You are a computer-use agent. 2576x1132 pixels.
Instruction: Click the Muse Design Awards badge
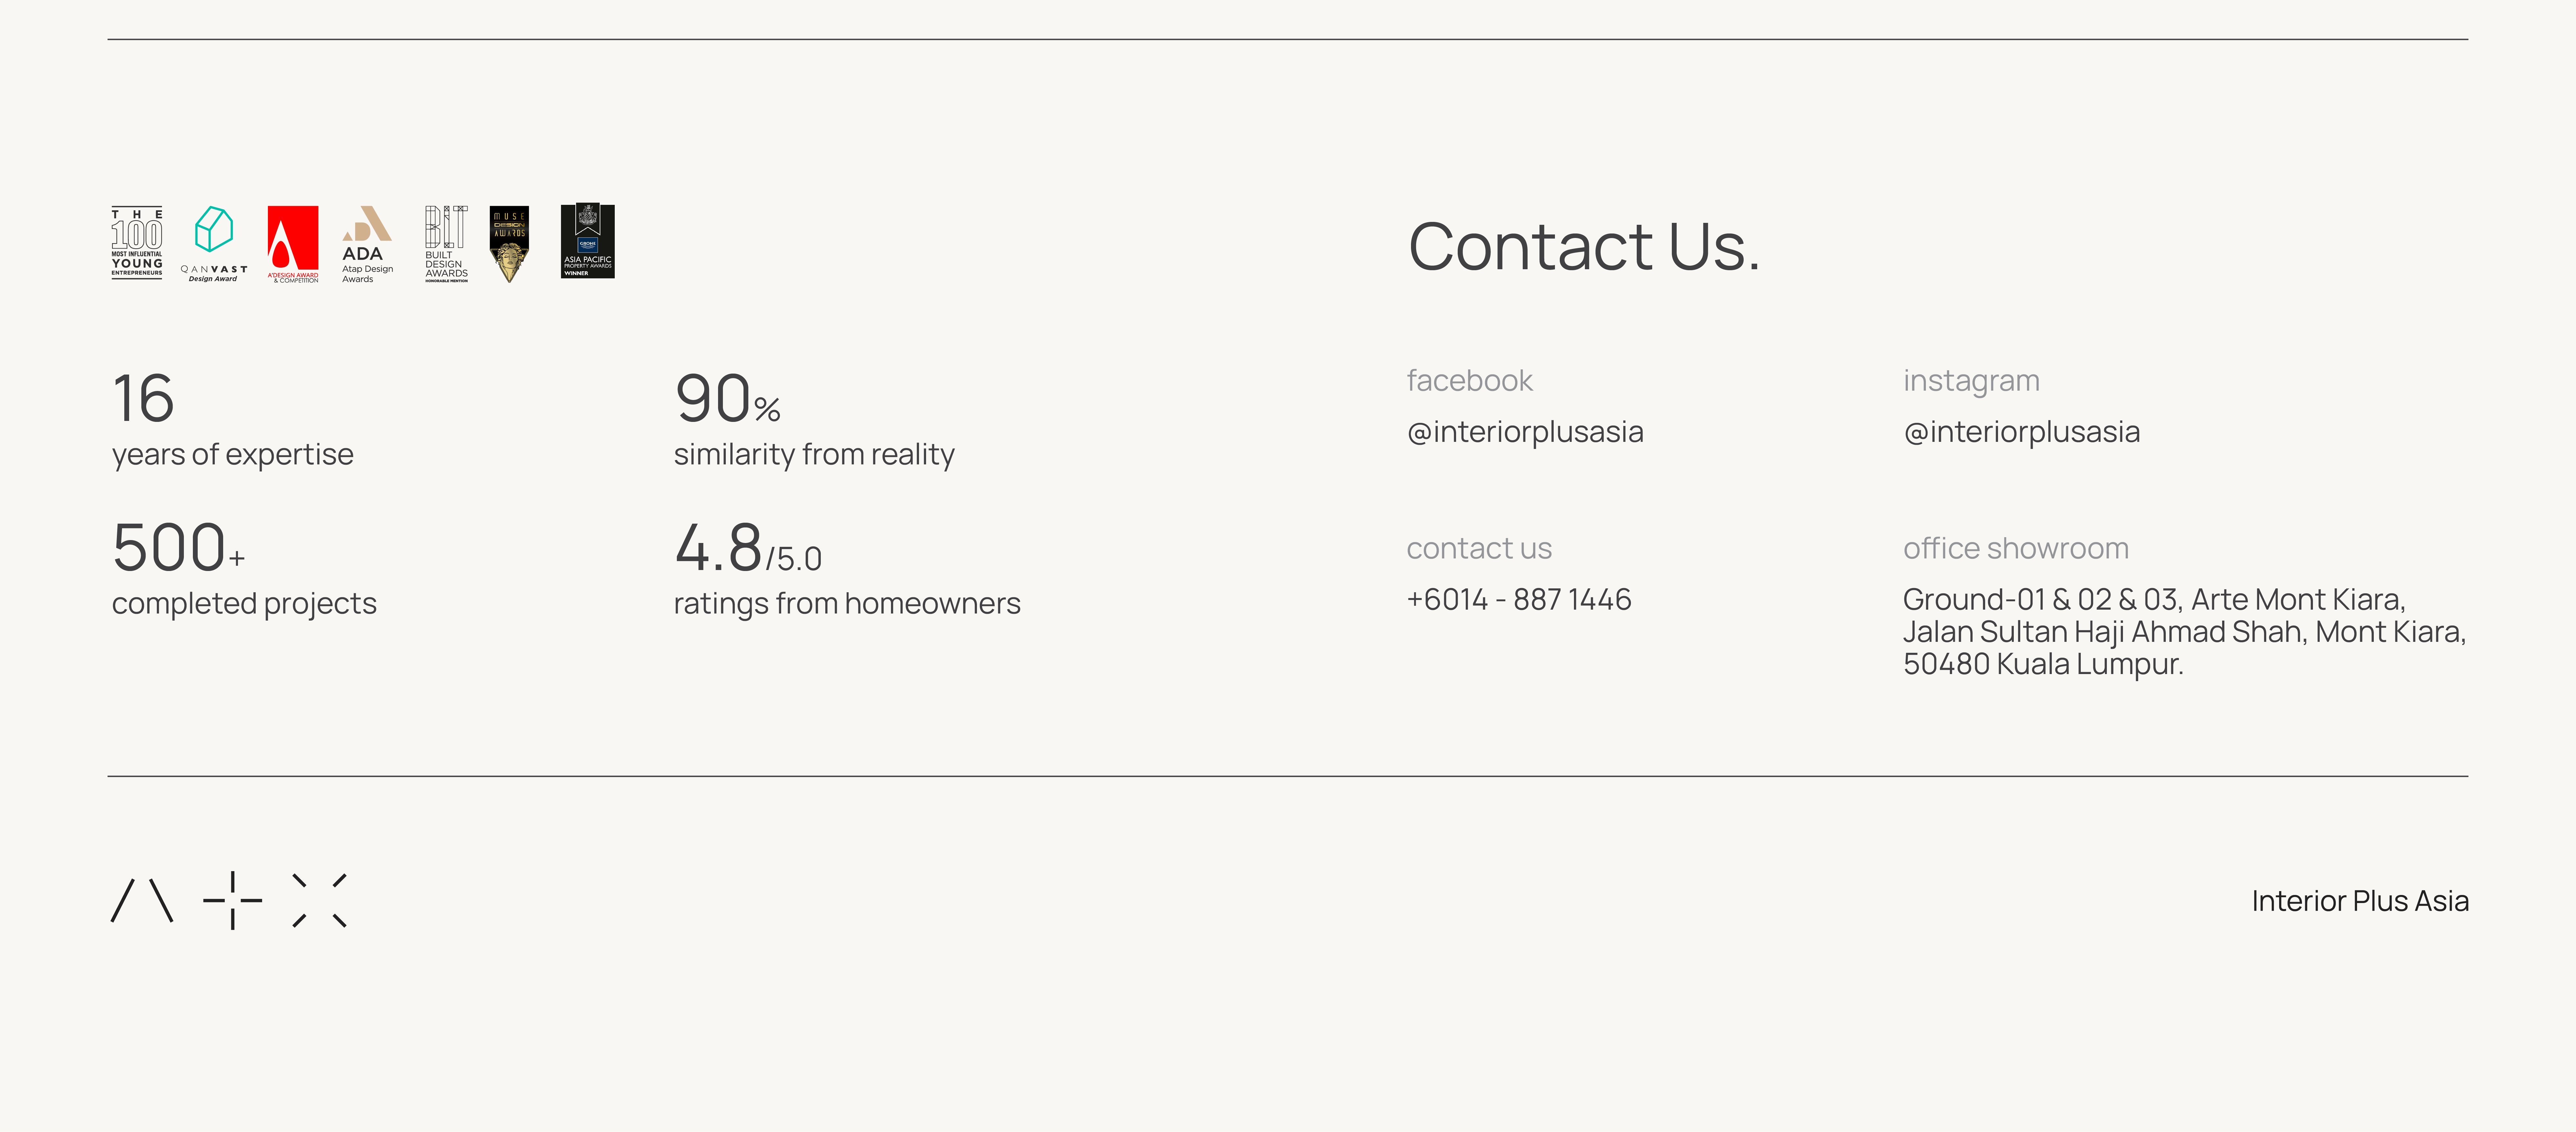509,243
